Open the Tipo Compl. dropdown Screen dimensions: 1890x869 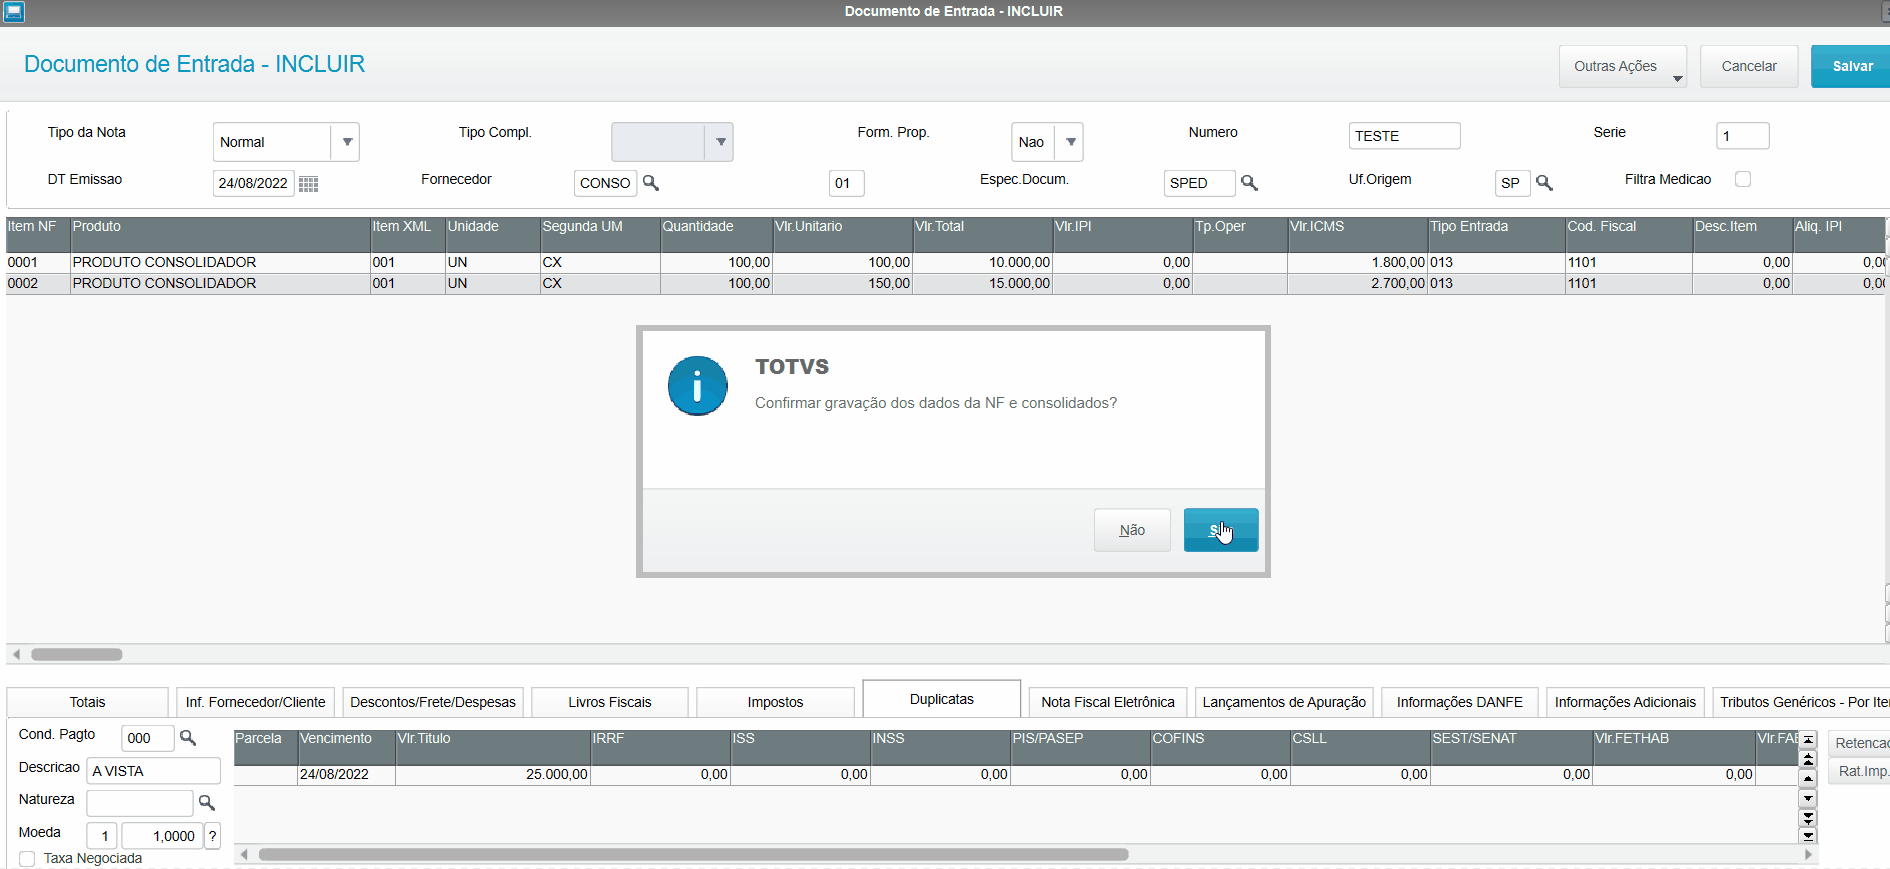tap(720, 142)
